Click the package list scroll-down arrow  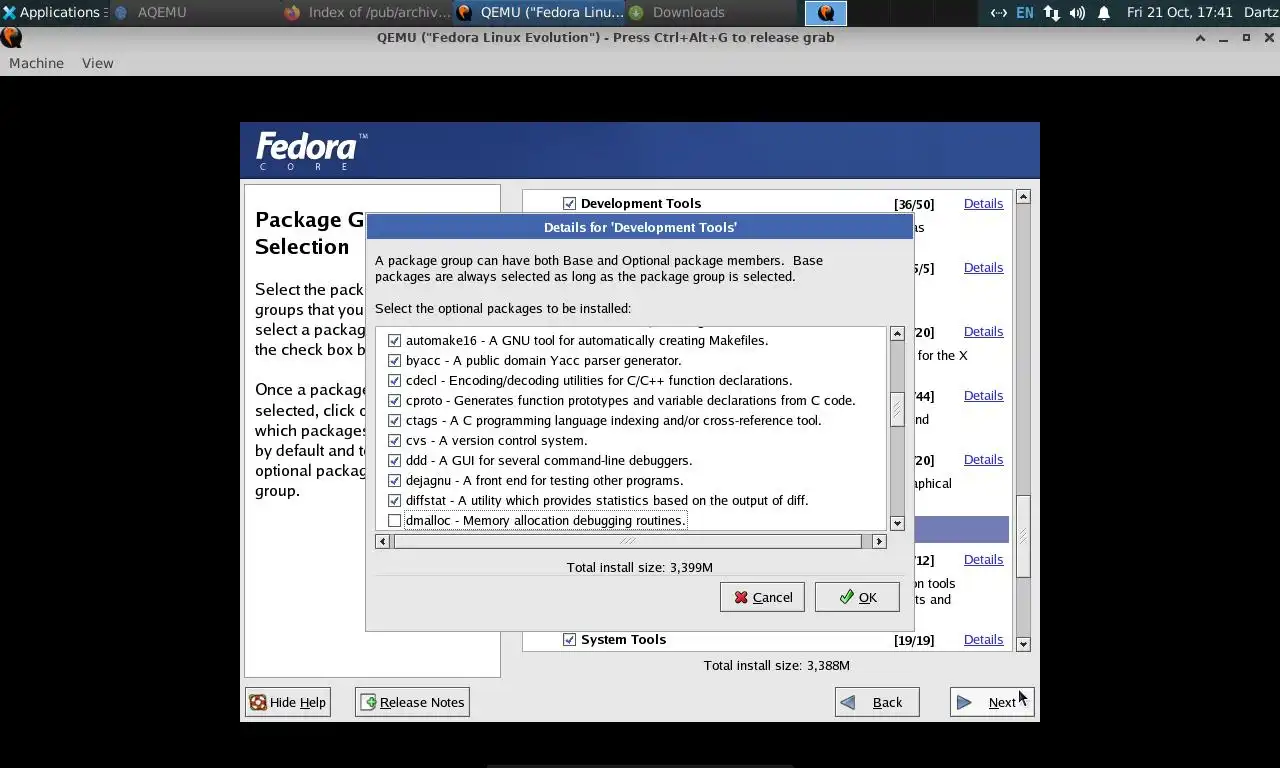click(897, 523)
